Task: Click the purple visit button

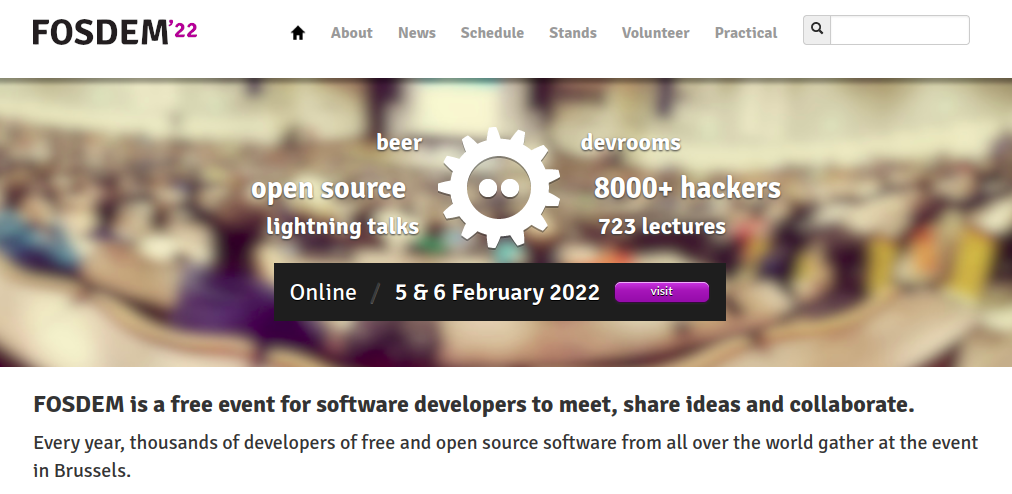Action: [x=662, y=292]
